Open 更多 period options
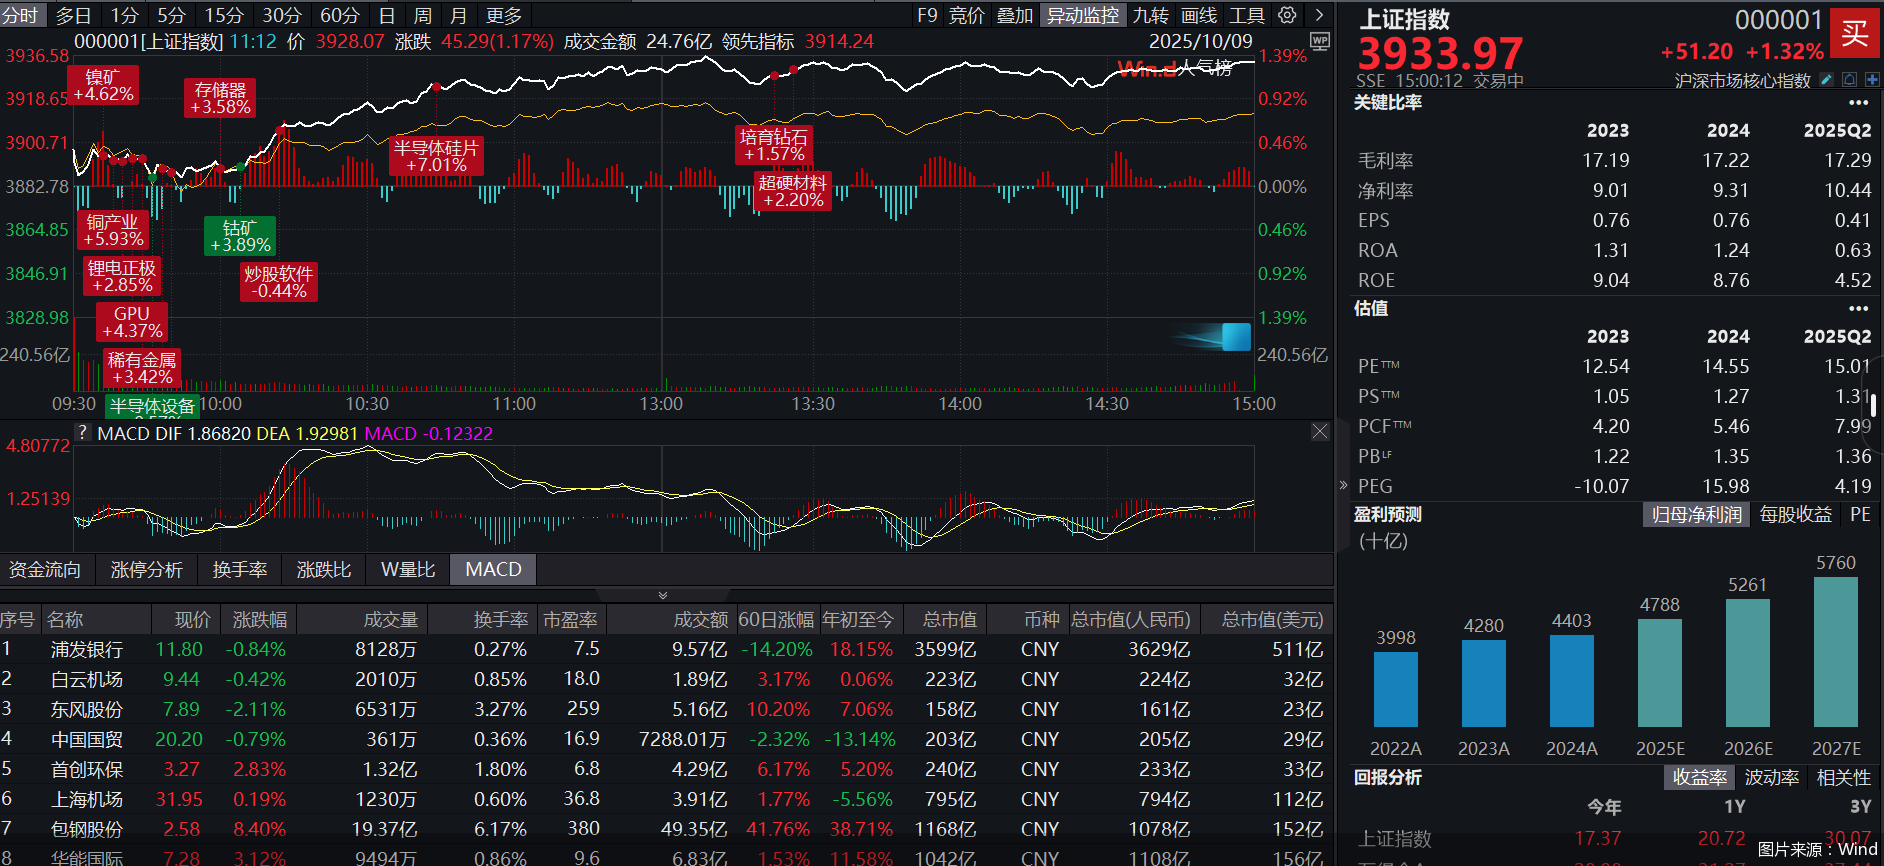The width and height of the screenshot is (1884, 866). 504,15
